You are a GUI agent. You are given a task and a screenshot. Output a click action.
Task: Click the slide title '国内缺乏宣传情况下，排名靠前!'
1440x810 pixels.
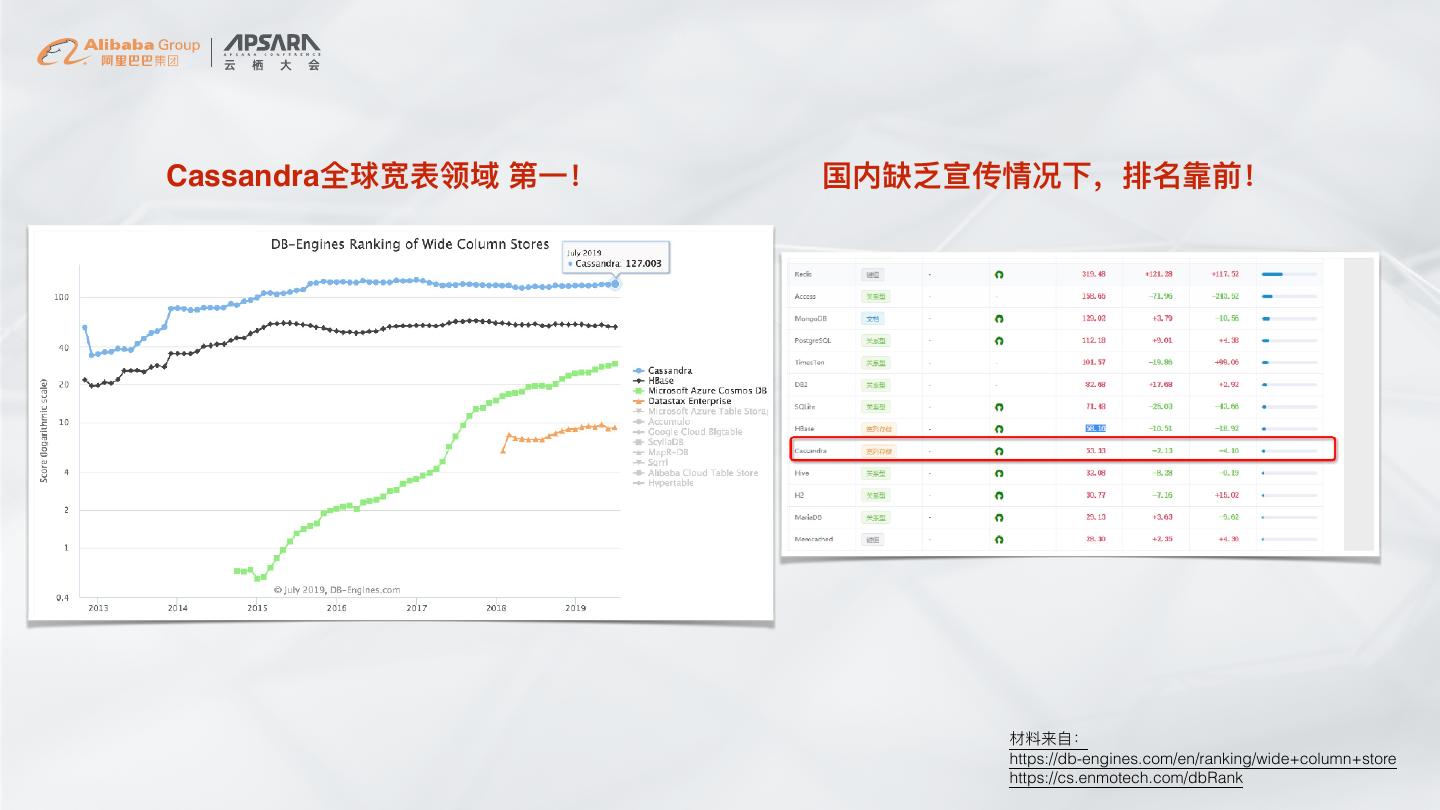coord(1038,177)
